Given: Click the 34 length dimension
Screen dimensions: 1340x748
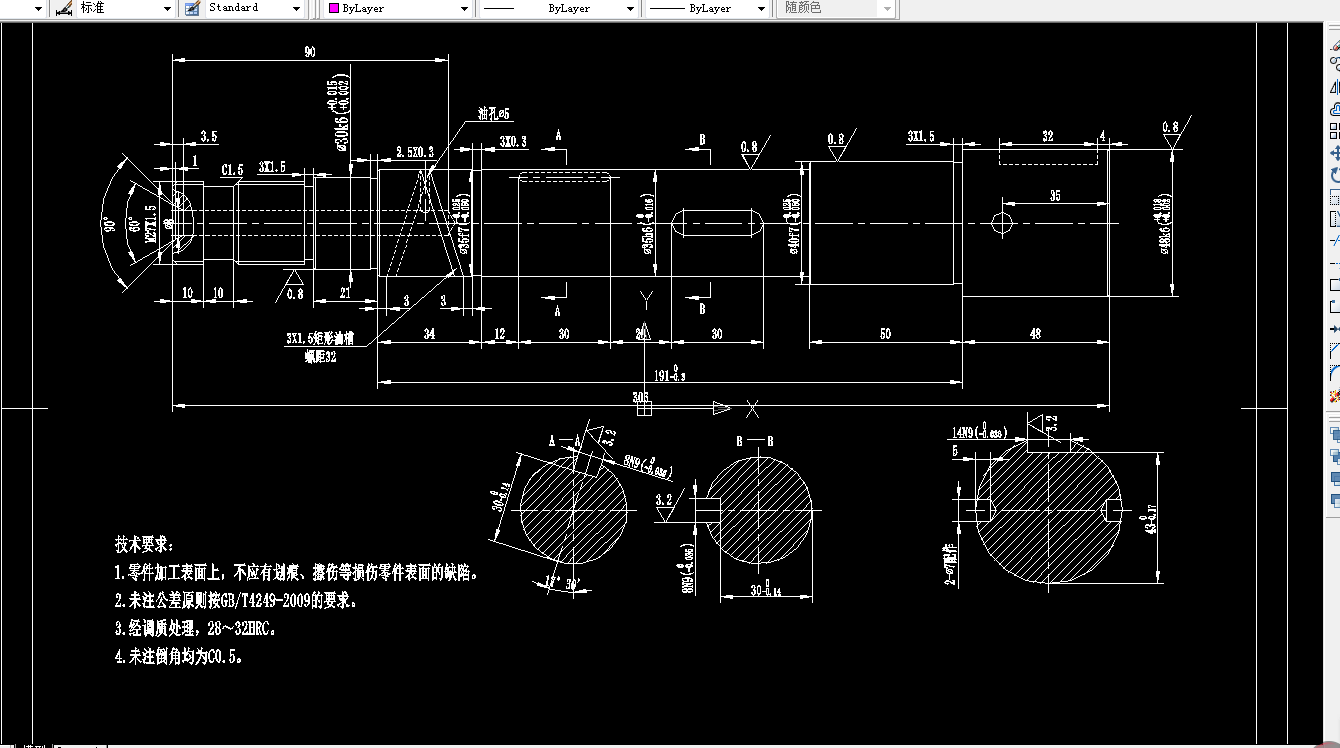Looking at the screenshot, I should [x=429, y=334].
